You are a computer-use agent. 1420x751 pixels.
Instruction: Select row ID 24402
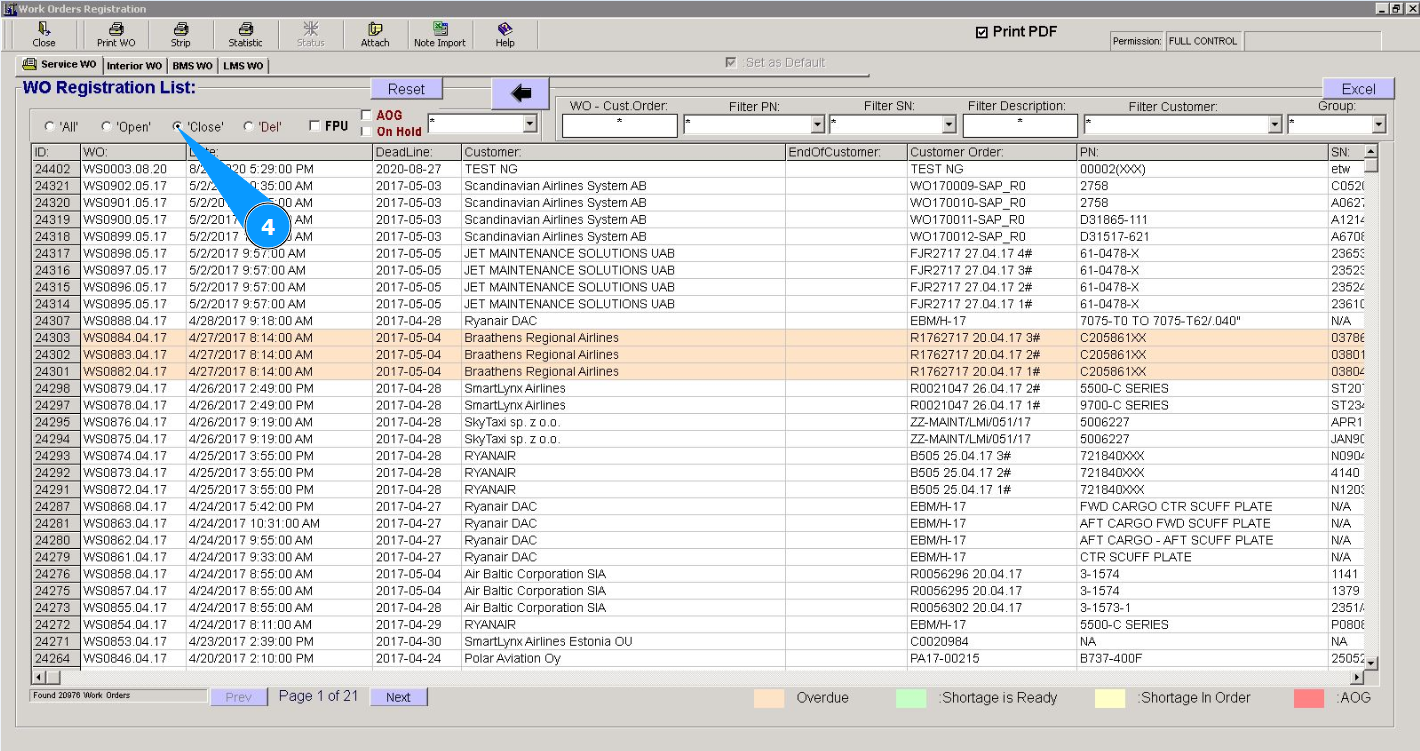click(x=56, y=169)
